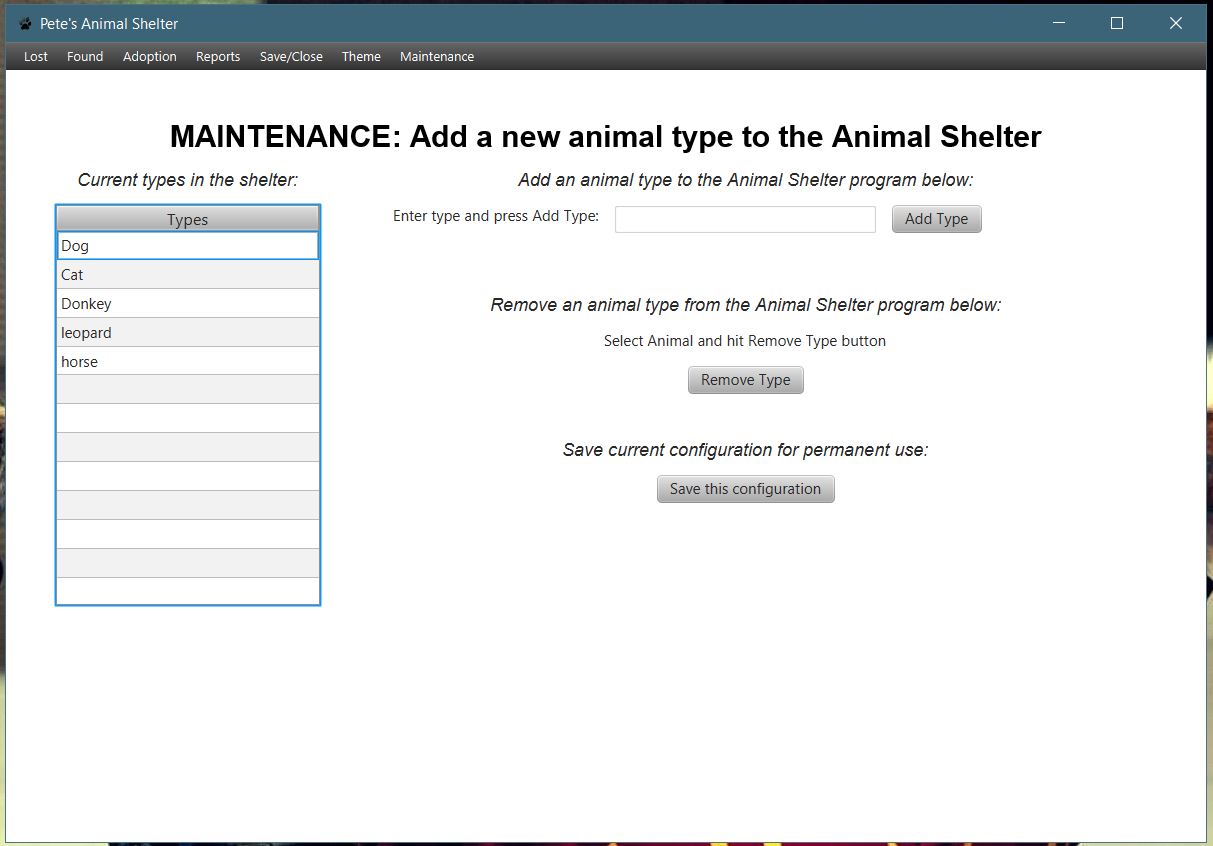Select Donkey in the Types list
This screenshot has height=846, width=1213.
[186, 303]
